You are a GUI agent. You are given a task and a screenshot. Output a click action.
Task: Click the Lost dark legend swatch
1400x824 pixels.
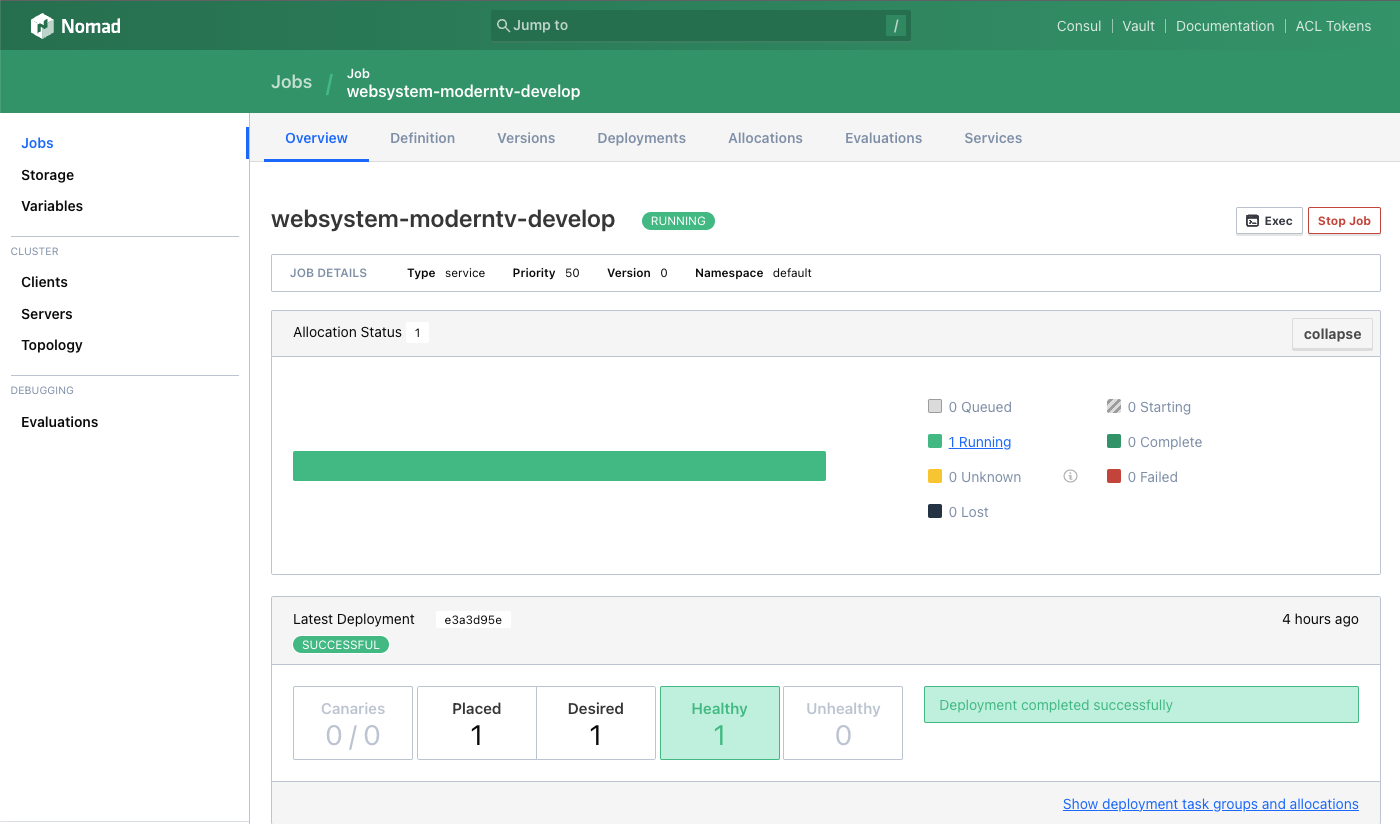pyautogui.click(x=935, y=511)
